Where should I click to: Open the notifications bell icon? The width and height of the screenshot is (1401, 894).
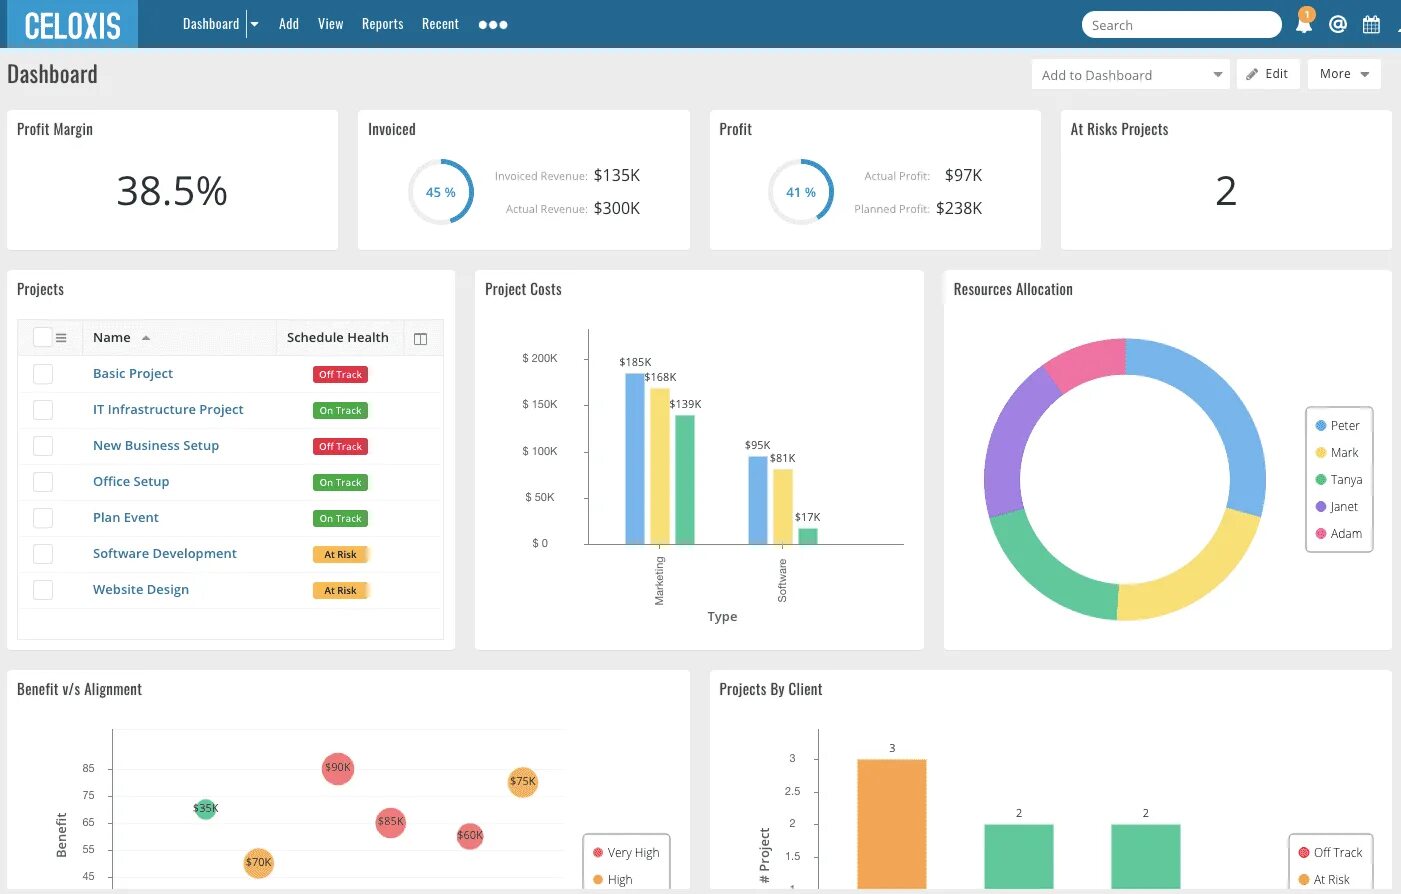1304,23
